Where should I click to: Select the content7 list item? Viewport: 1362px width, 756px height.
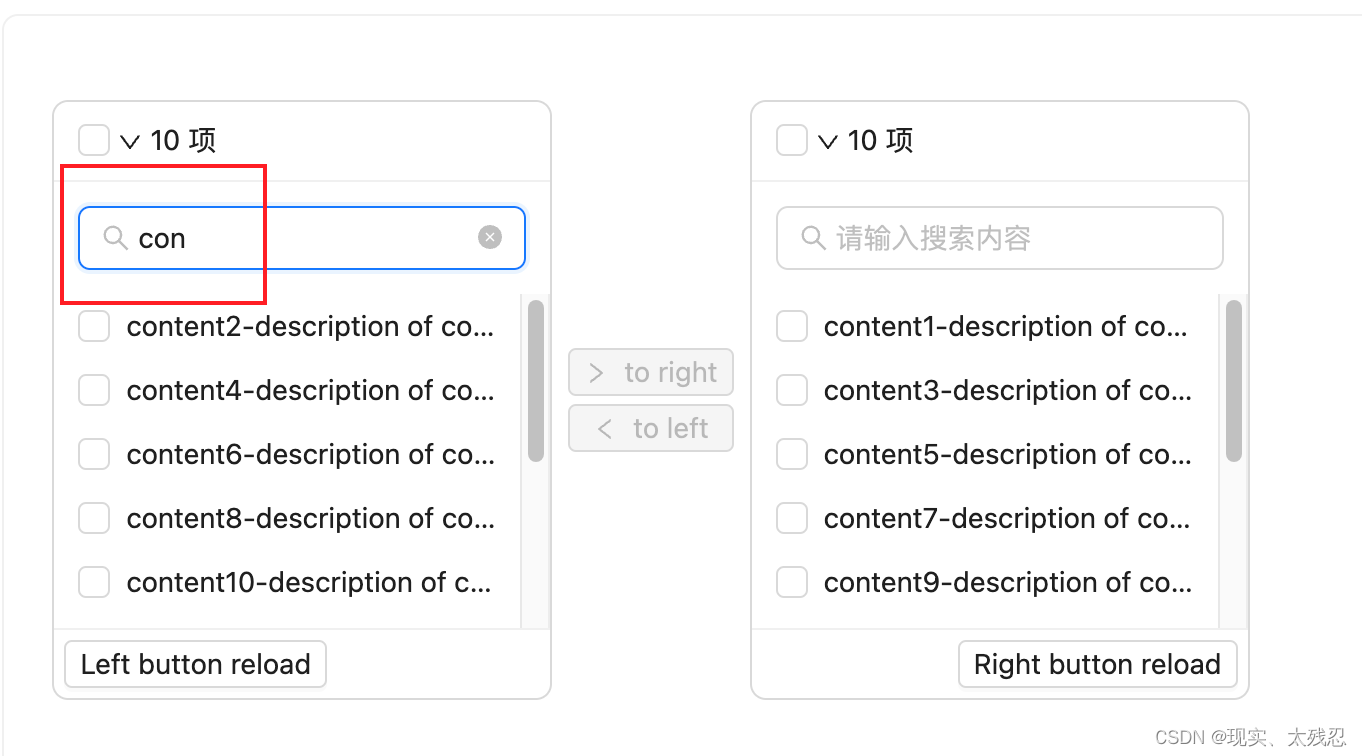click(986, 518)
